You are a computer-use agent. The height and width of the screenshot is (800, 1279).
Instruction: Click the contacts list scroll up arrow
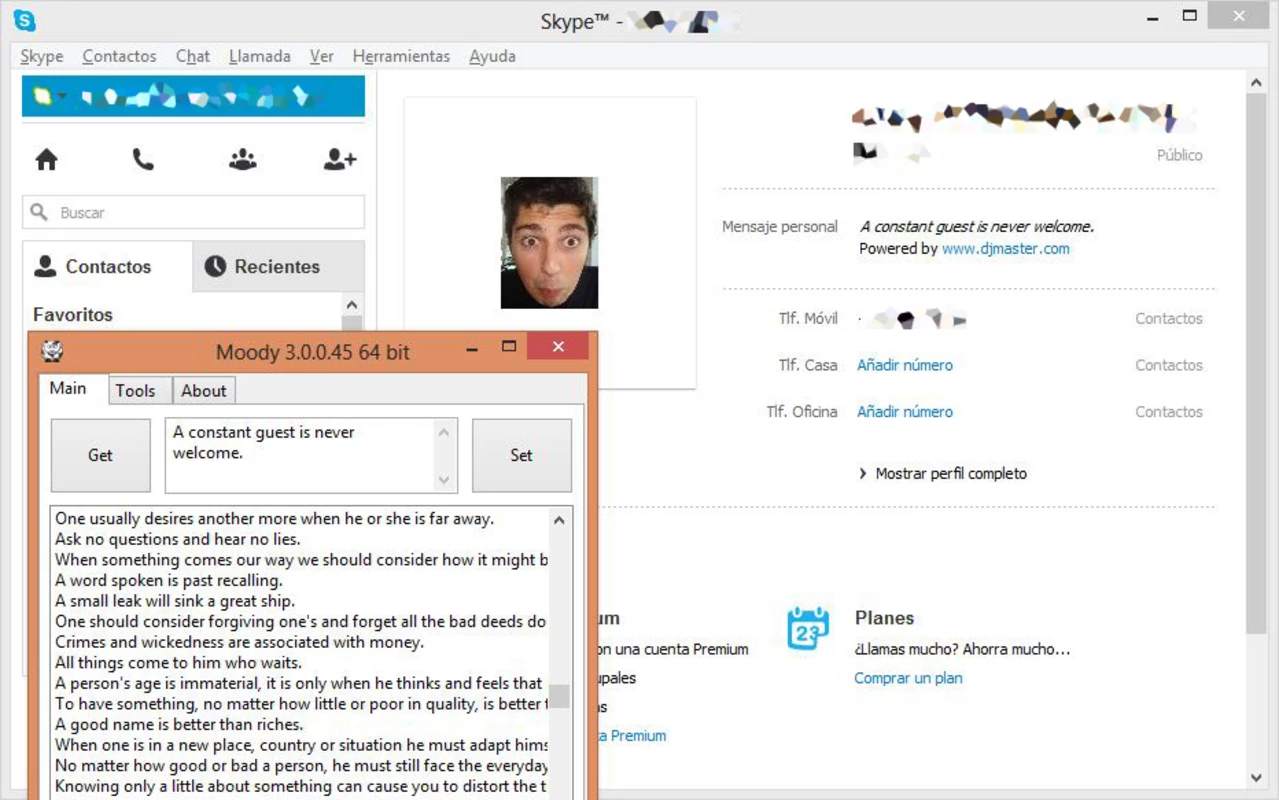pyautogui.click(x=351, y=305)
